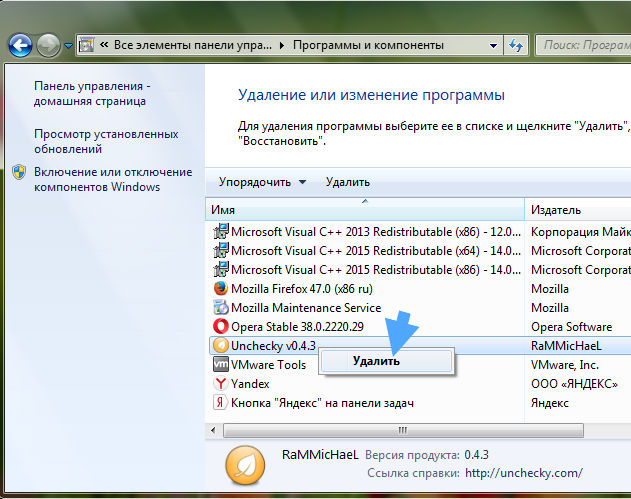Expand breadcrumb arrow before Программы и компоненты
This screenshot has height=499, width=631.
coord(282,45)
